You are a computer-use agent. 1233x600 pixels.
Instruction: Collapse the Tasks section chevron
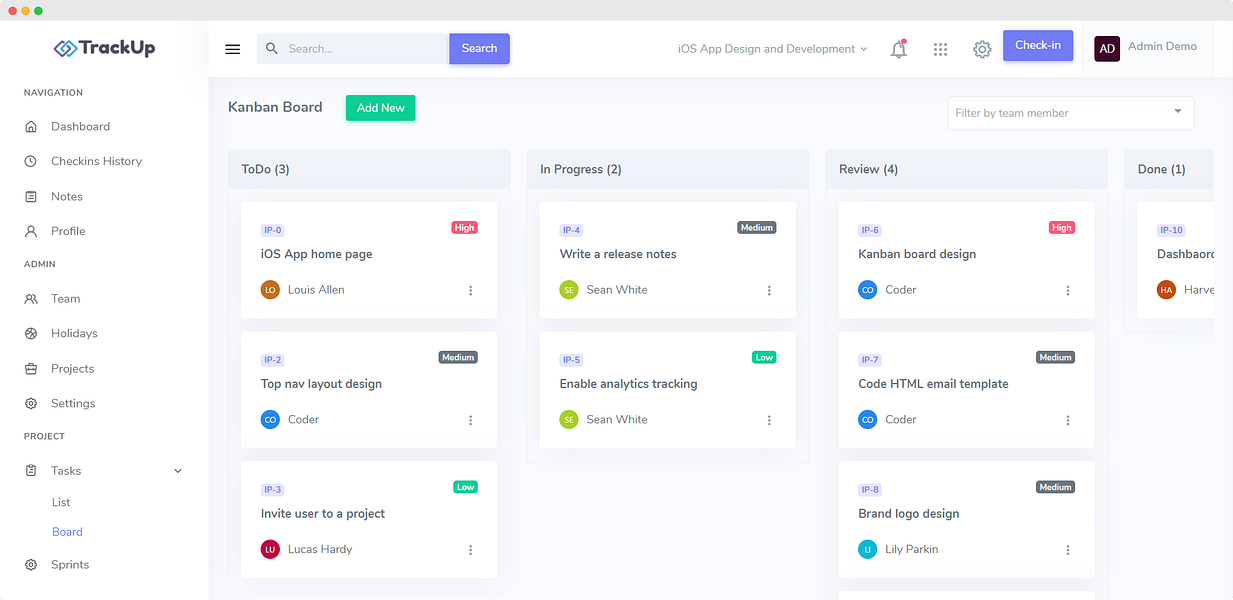point(178,471)
